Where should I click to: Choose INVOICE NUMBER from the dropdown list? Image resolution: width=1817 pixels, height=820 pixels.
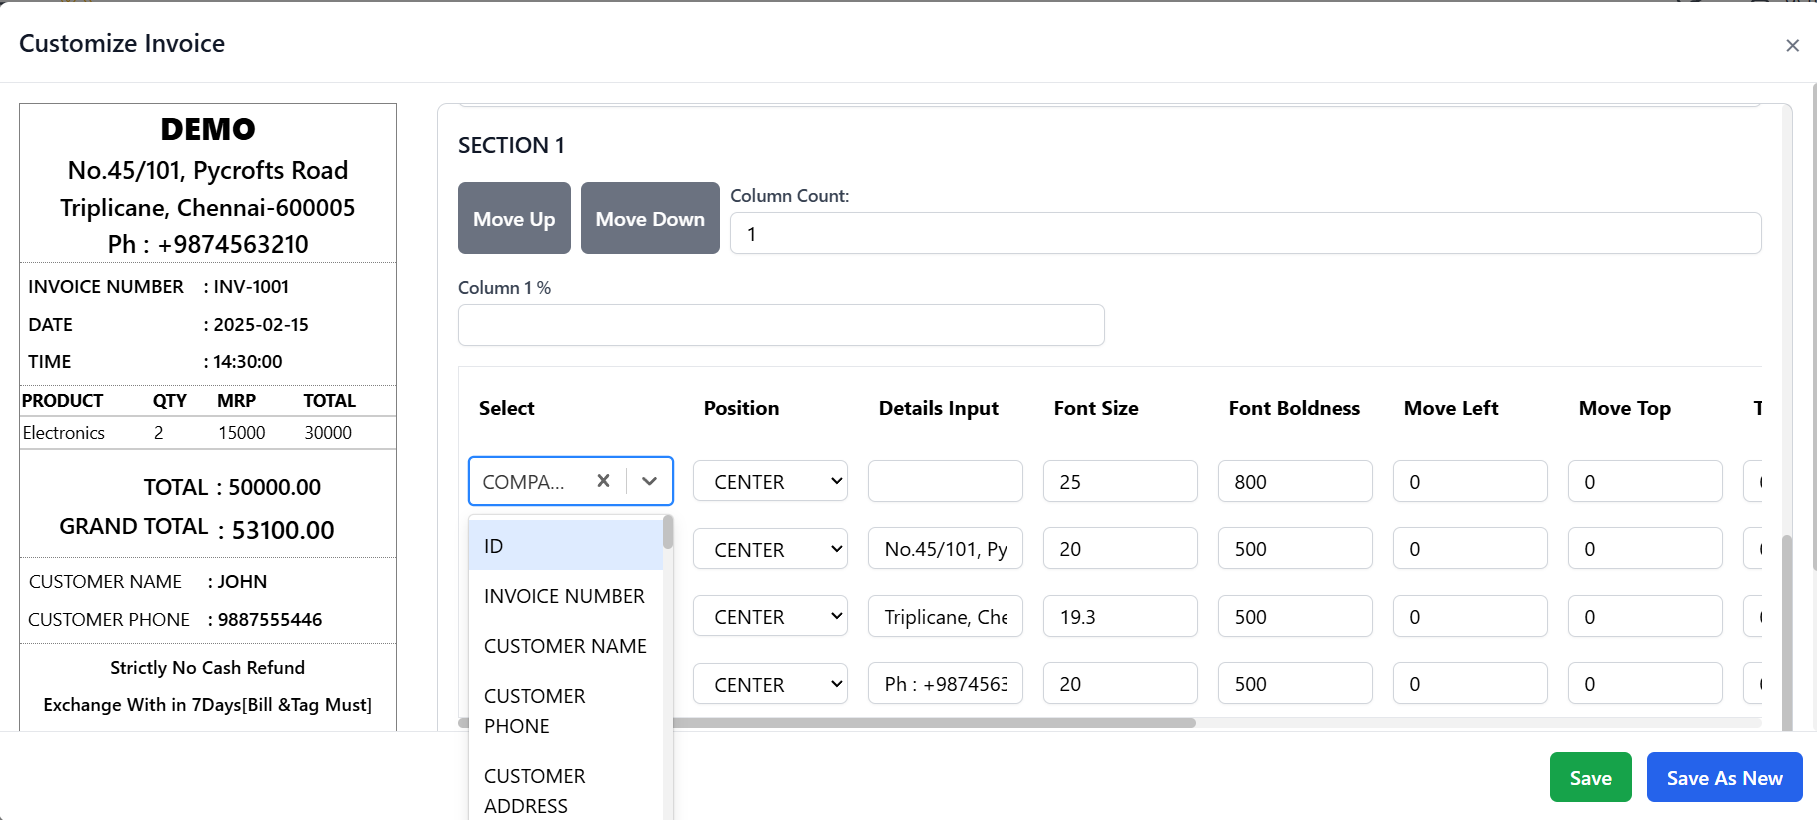click(566, 596)
